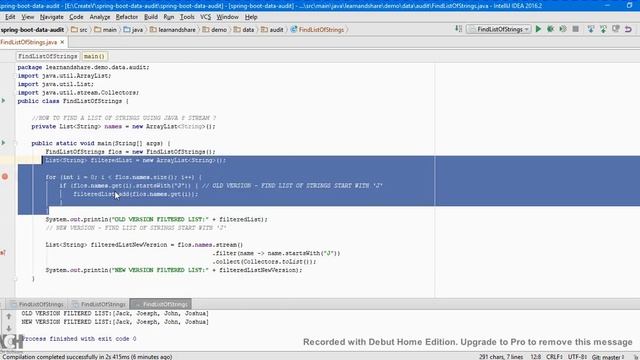Open the Help menu

[x=251, y=17]
